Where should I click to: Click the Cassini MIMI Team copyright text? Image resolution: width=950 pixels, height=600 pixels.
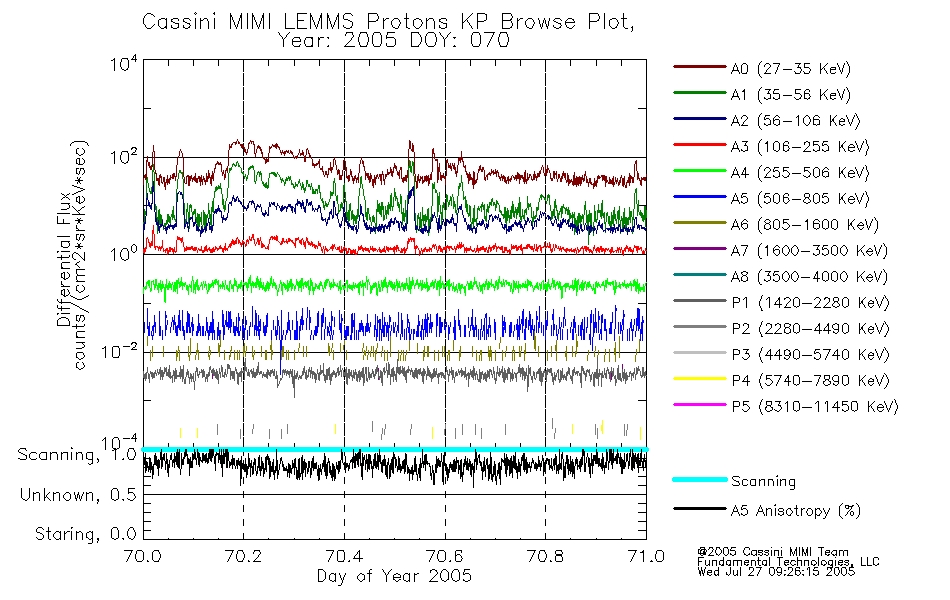pyautogui.click(x=773, y=552)
